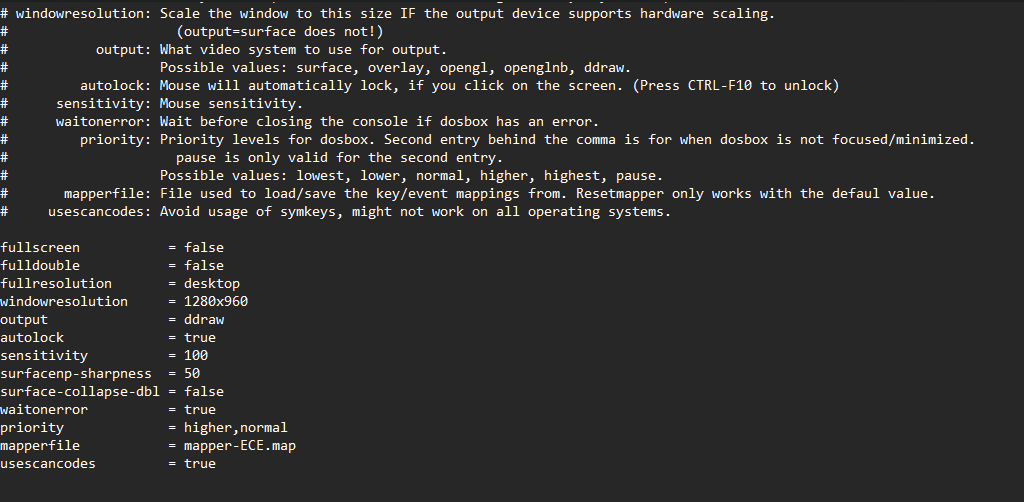1024x502 pixels.
Task: Select the windowresolution value 1280x960
Action: [x=216, y=302]
